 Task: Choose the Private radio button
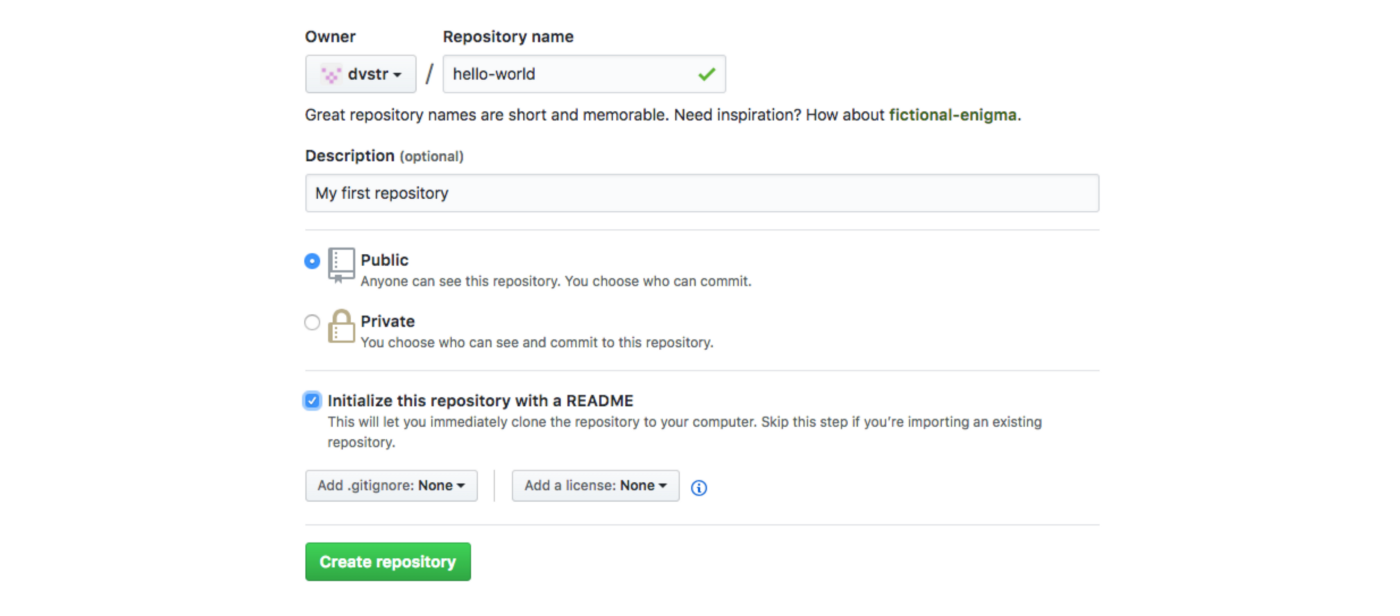click(x=312, y=322)
